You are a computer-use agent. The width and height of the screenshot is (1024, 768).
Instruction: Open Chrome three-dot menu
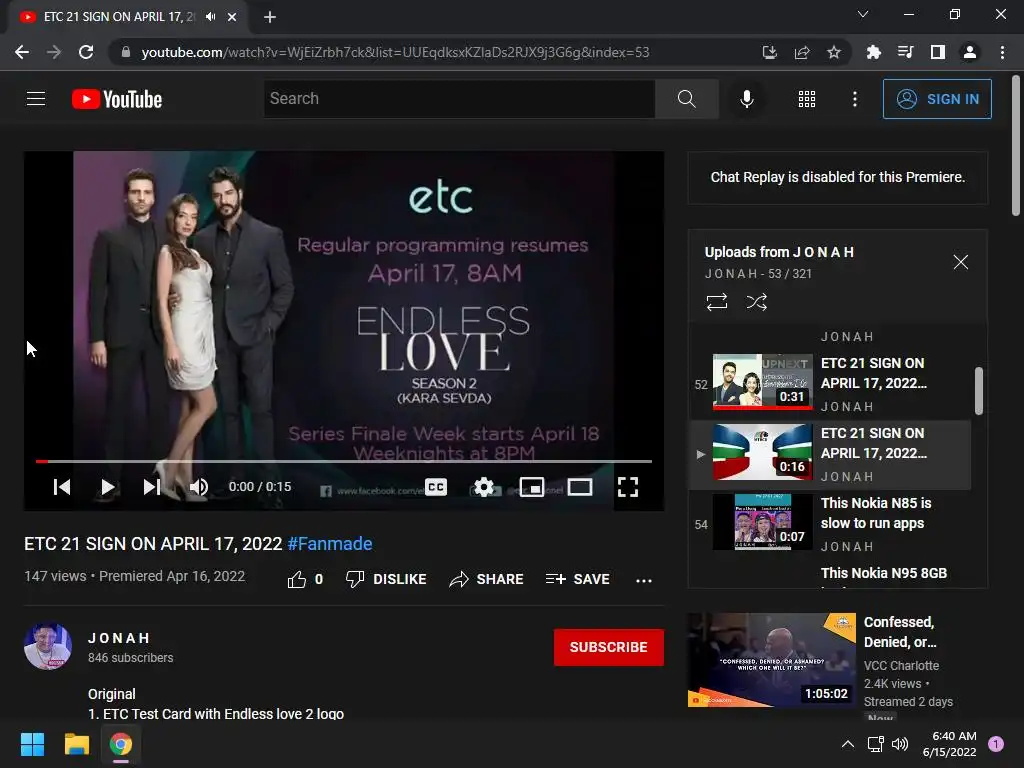click(x=1002, y=52)
